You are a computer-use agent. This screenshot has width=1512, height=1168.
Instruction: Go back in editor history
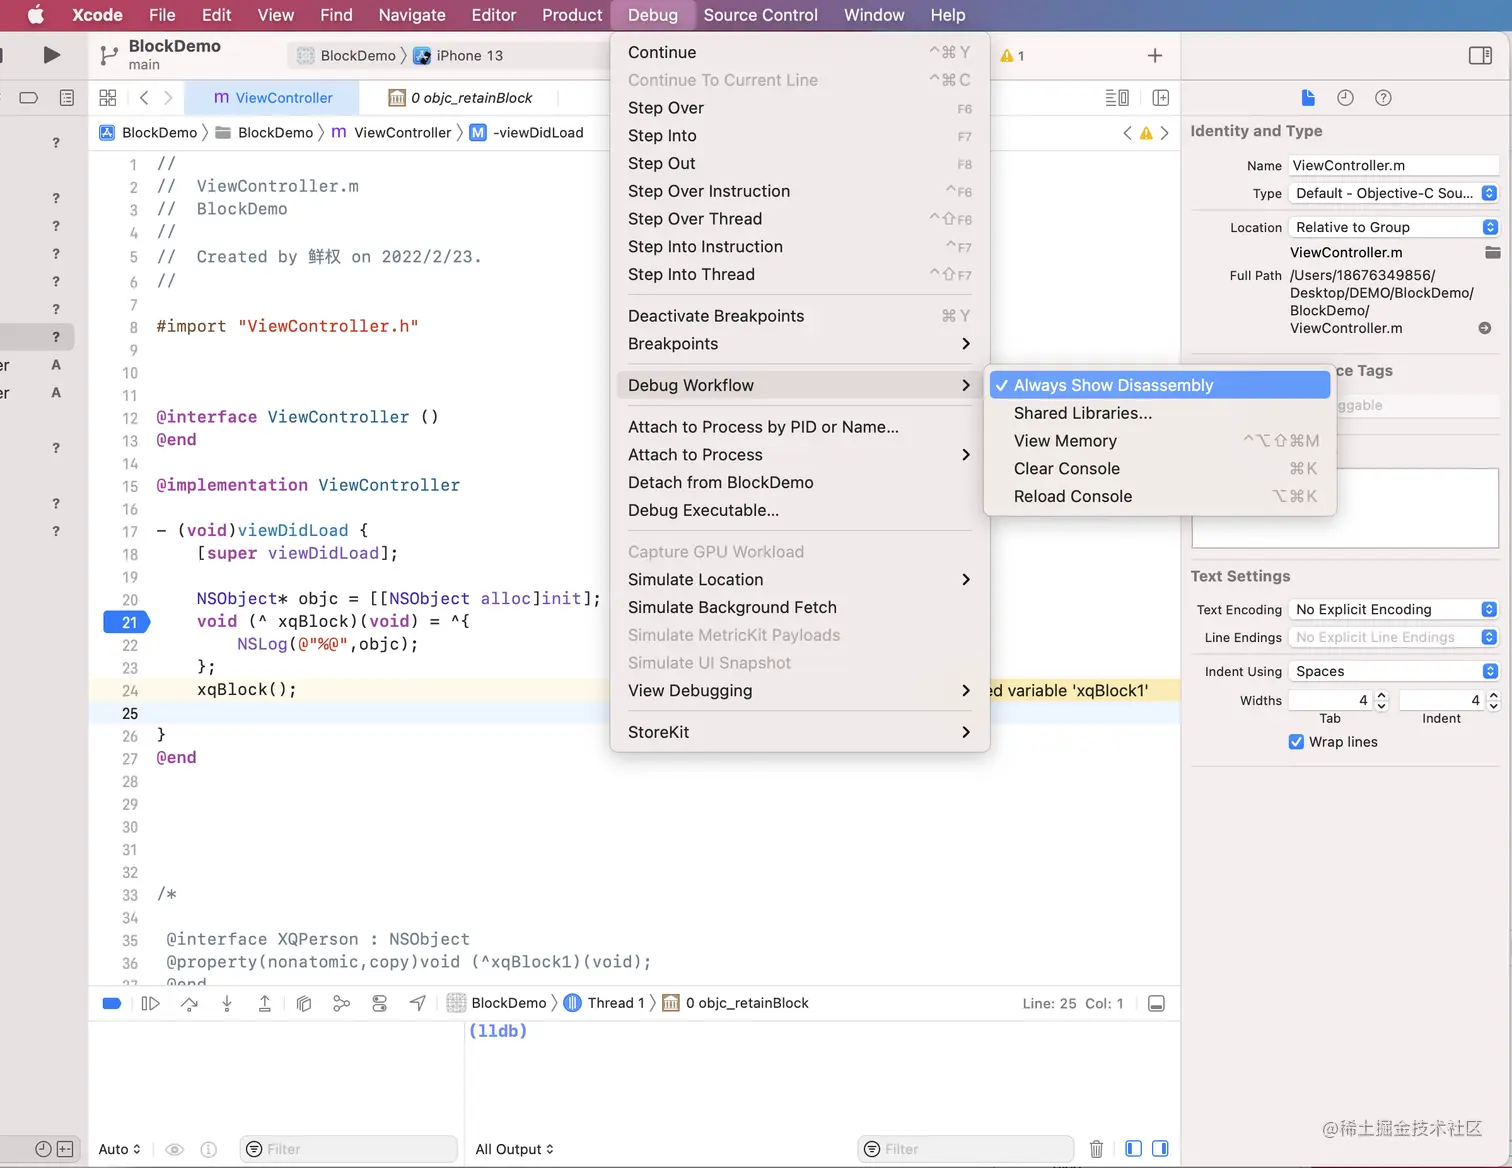tap(144, 97)
